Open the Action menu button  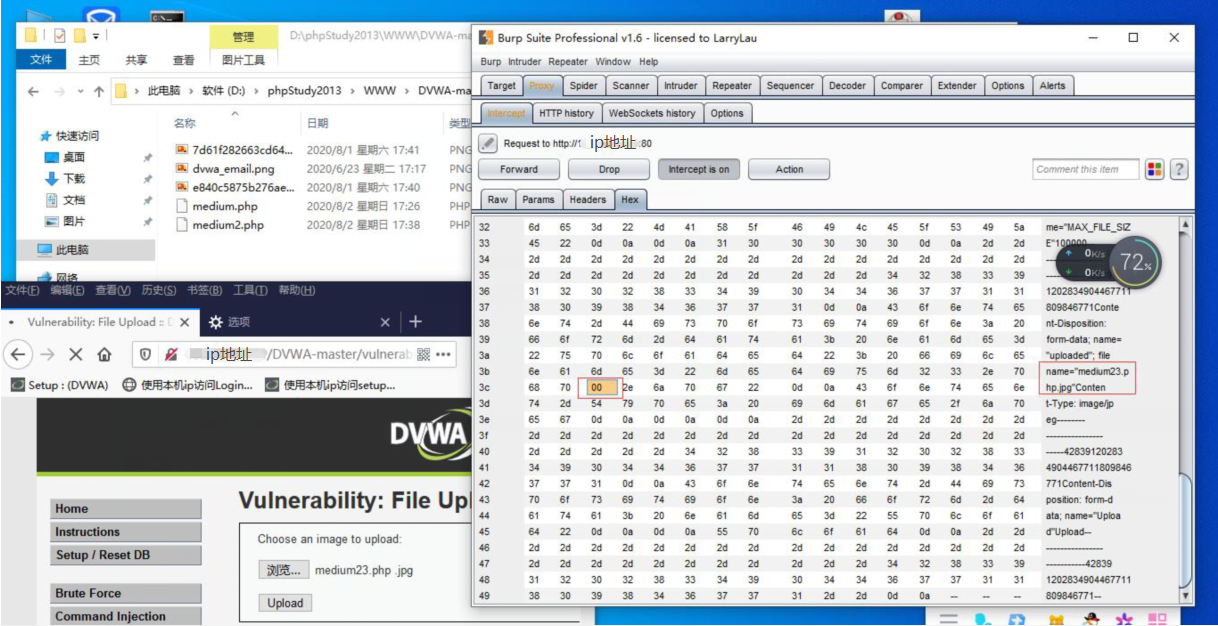[x=789, y=169]
